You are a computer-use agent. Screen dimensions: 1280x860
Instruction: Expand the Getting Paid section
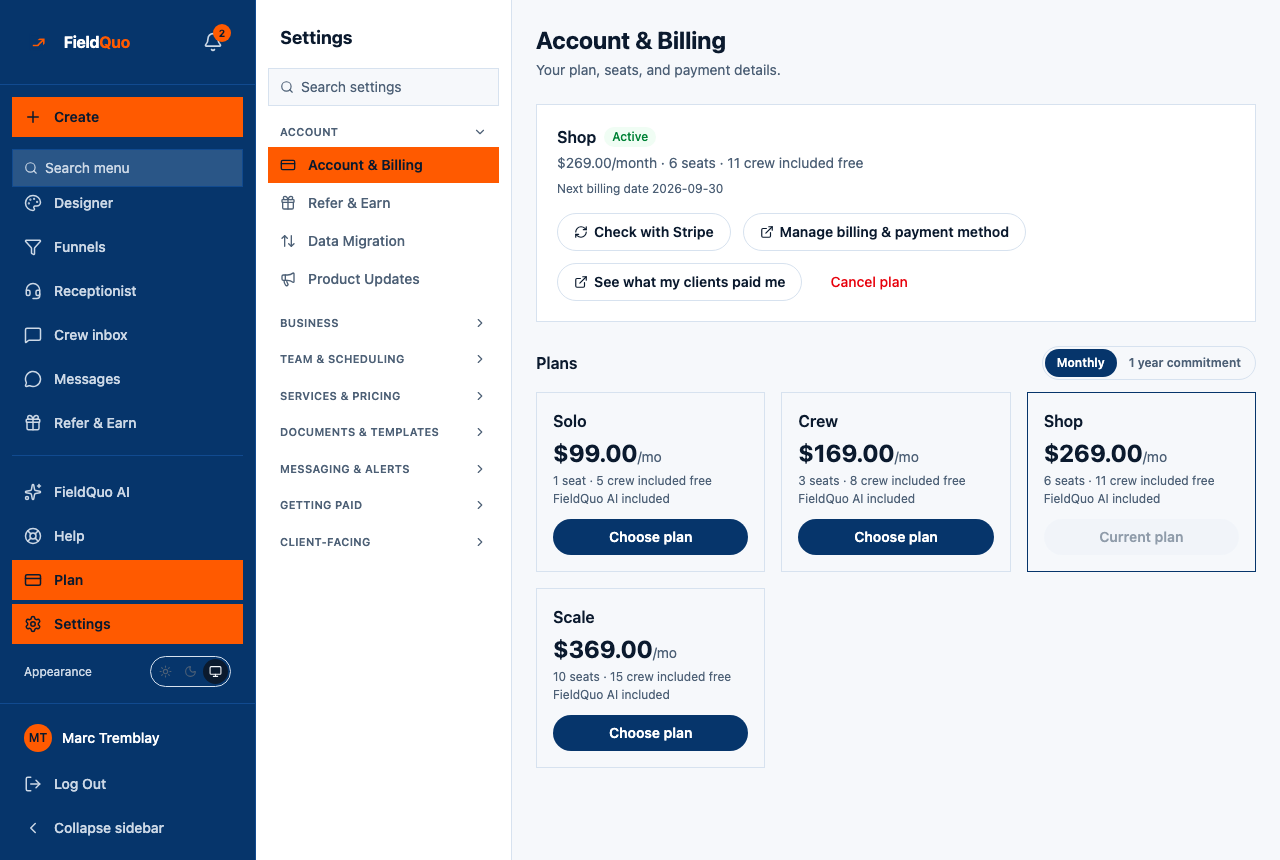point(383,505)
